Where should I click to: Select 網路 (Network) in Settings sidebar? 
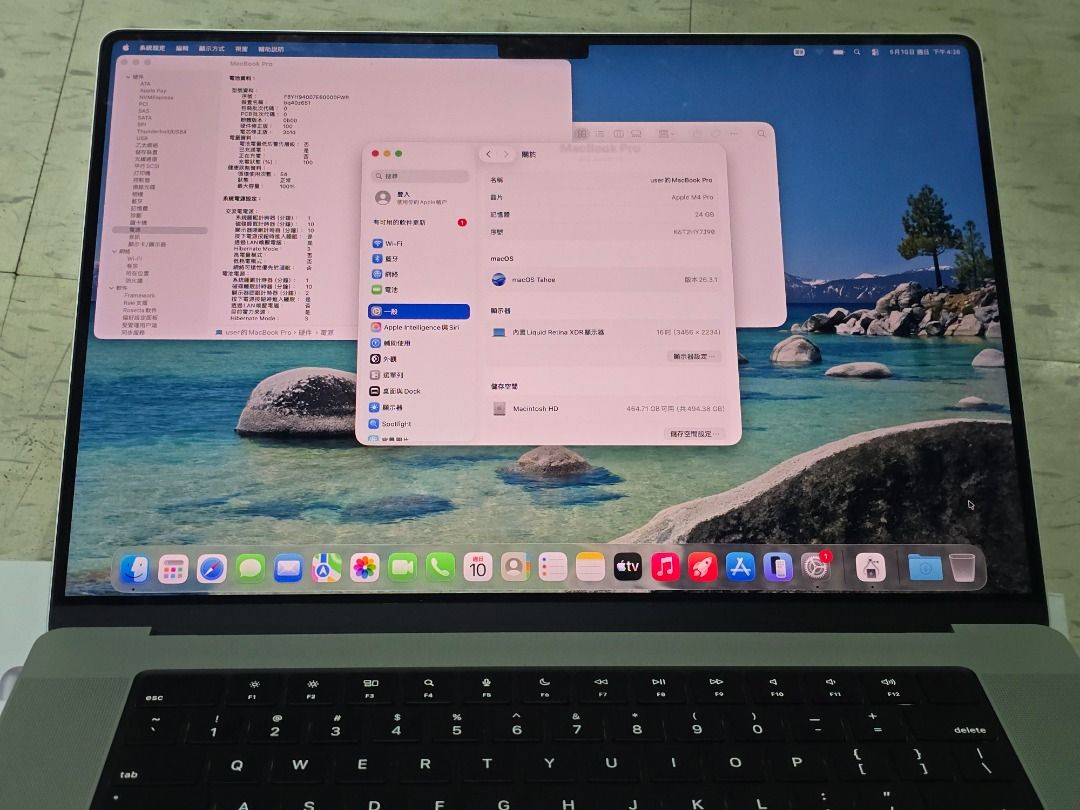click(419, 274)
